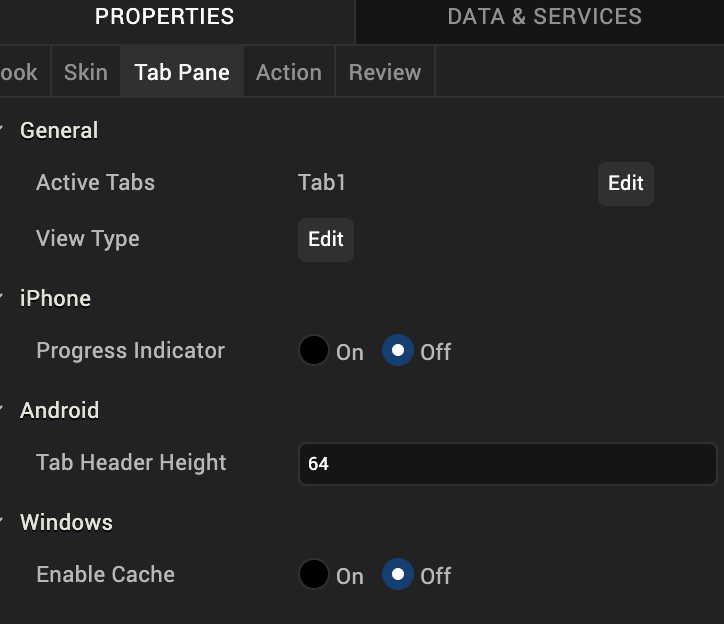
Task: Select the Tab Pane tab
Action: coord(182,73)
